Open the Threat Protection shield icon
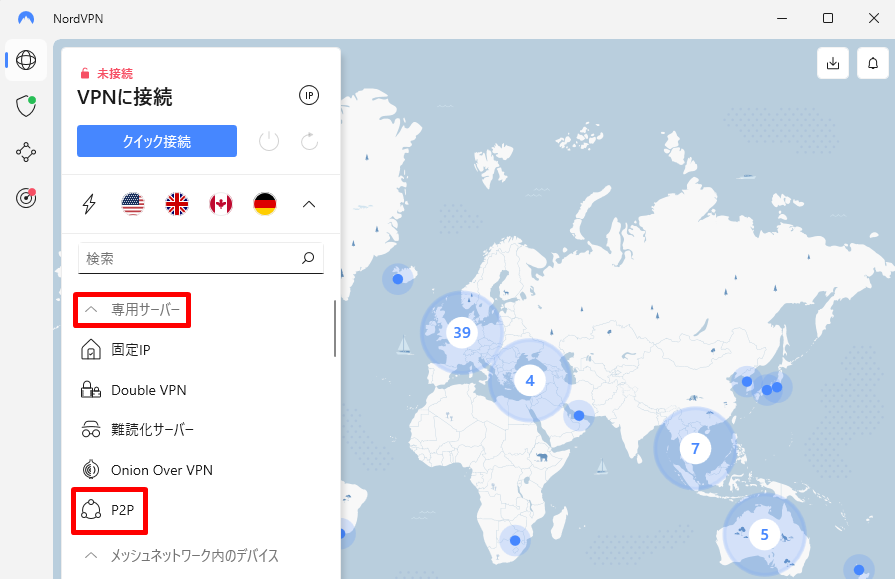Screen dimensions: 895x579 [x=26, y=106]
